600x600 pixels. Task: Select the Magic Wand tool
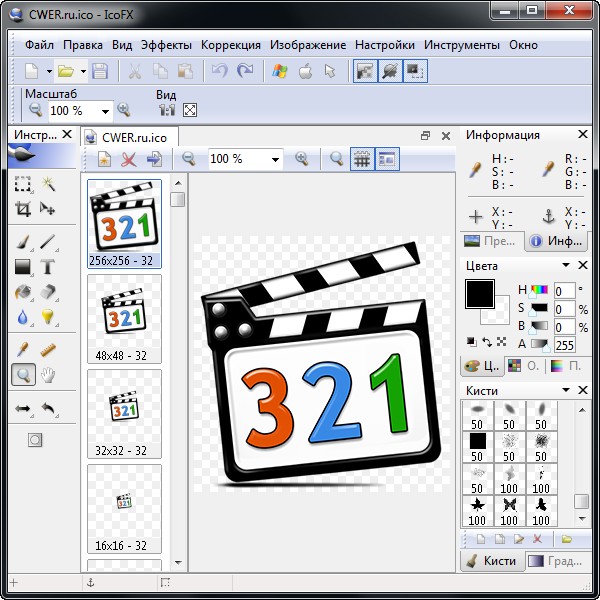(x=47, y=184)
